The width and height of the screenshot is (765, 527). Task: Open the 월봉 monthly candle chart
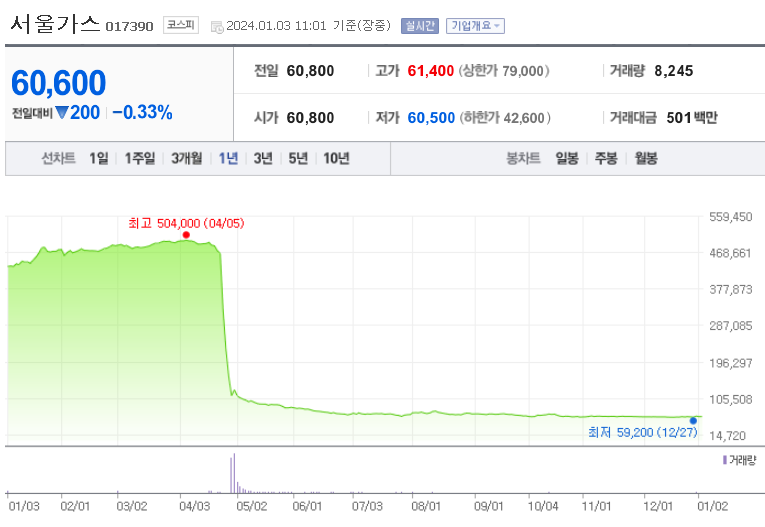coord(646,158)
